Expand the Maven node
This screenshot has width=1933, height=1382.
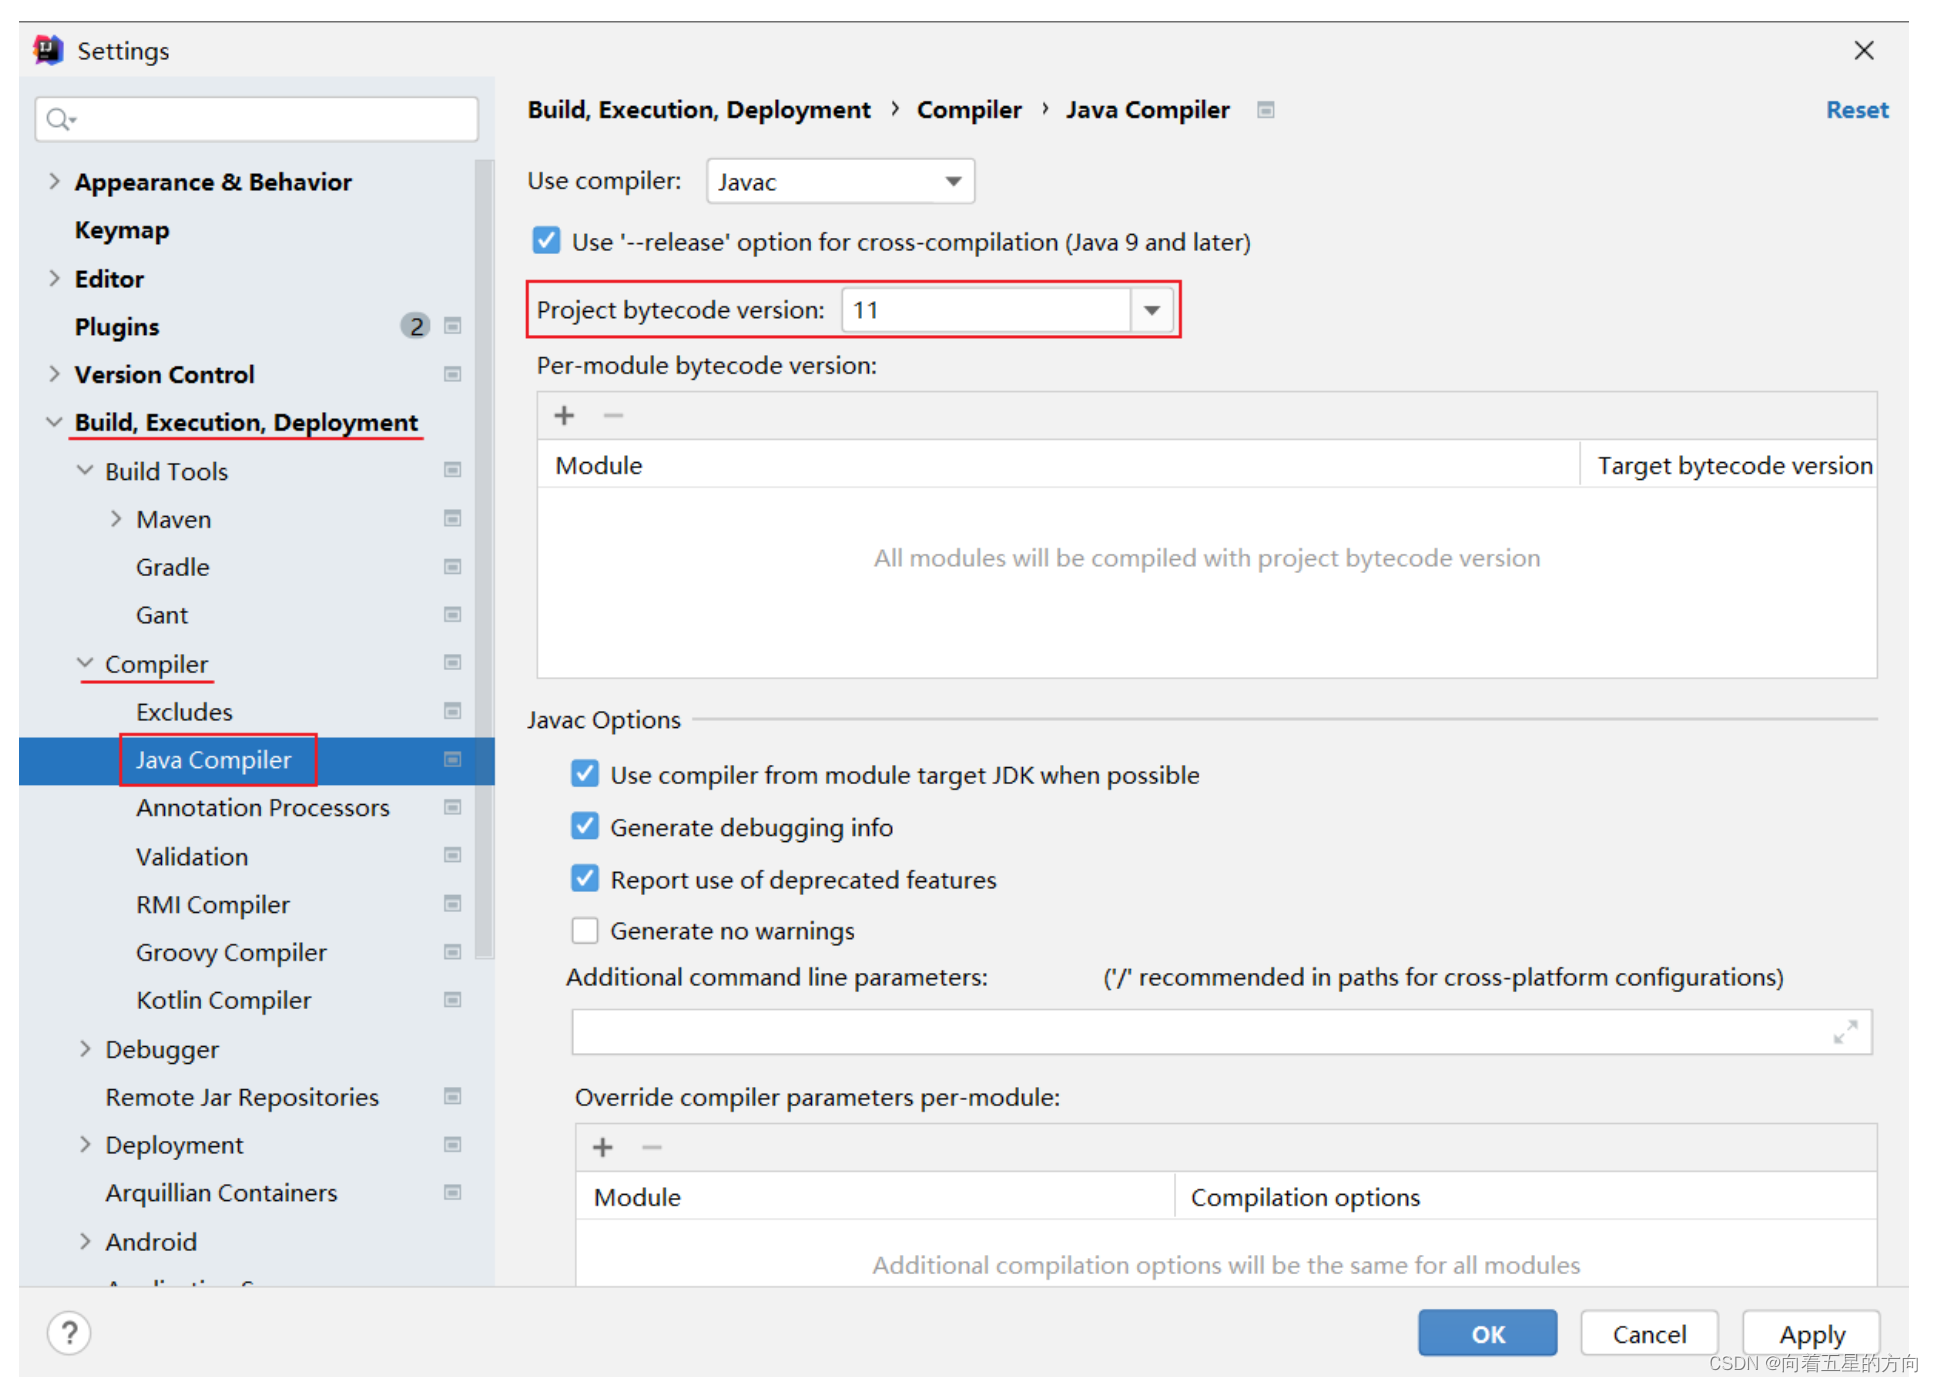116,518
